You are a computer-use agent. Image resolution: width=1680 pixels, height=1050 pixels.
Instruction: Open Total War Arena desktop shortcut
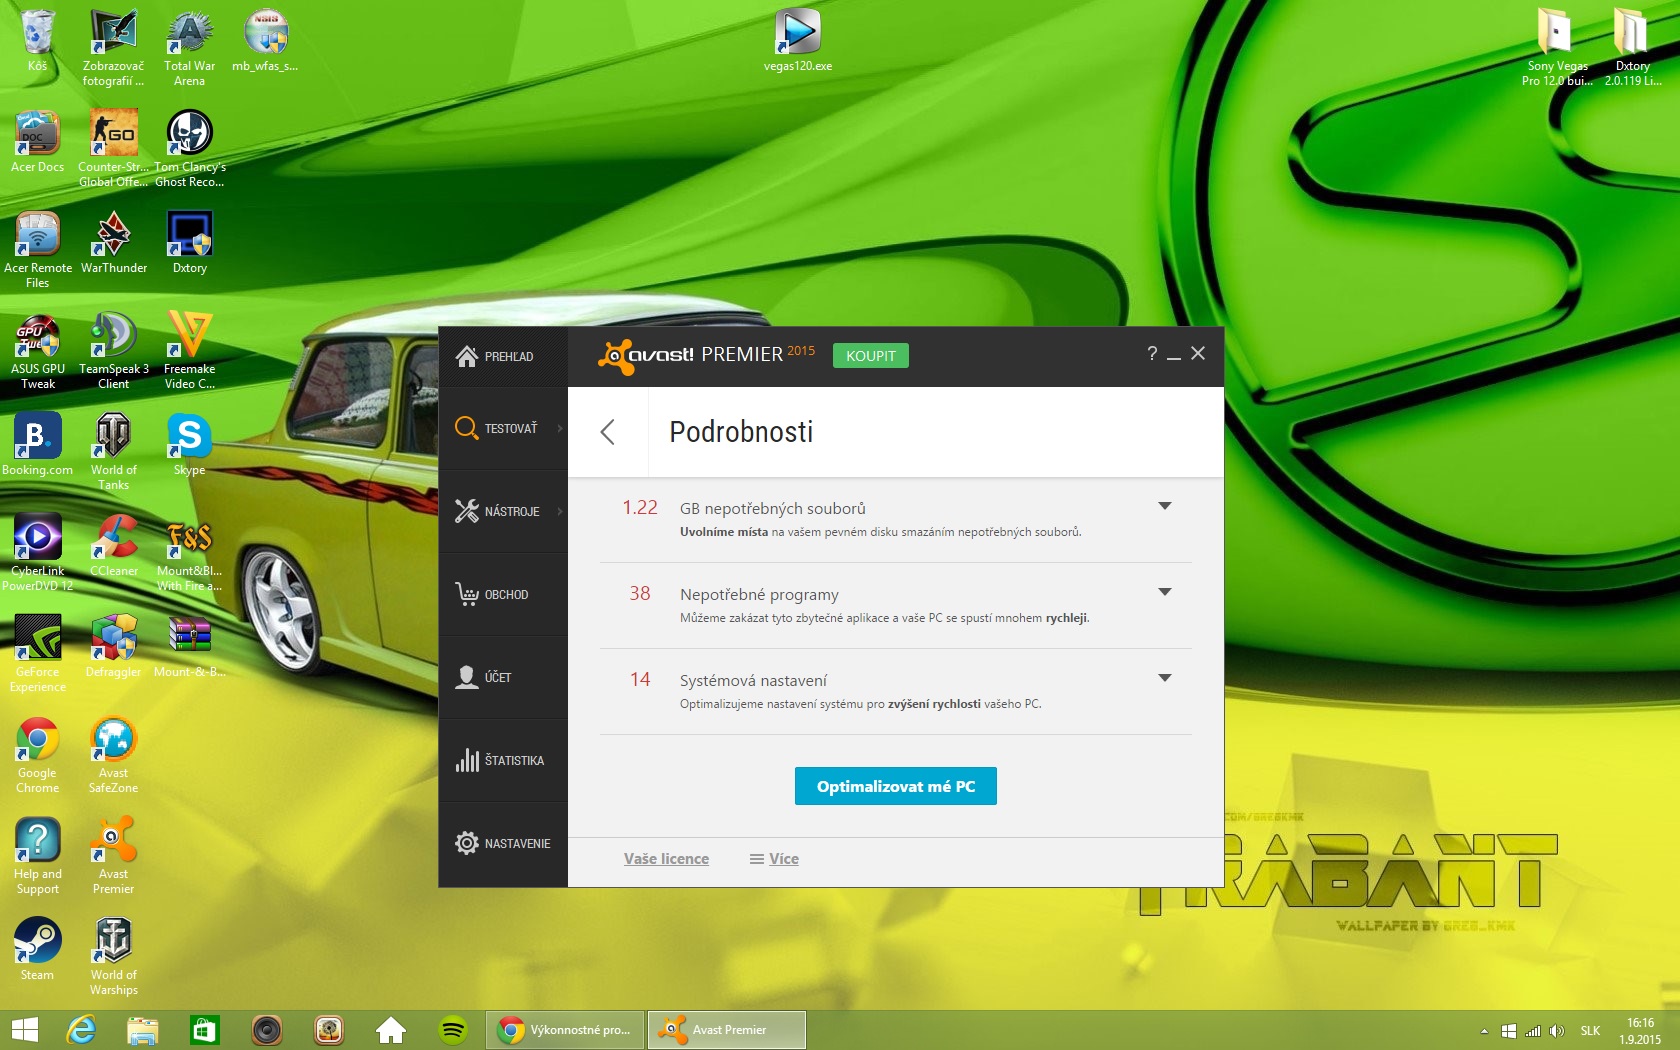click(x=189, y=48)
